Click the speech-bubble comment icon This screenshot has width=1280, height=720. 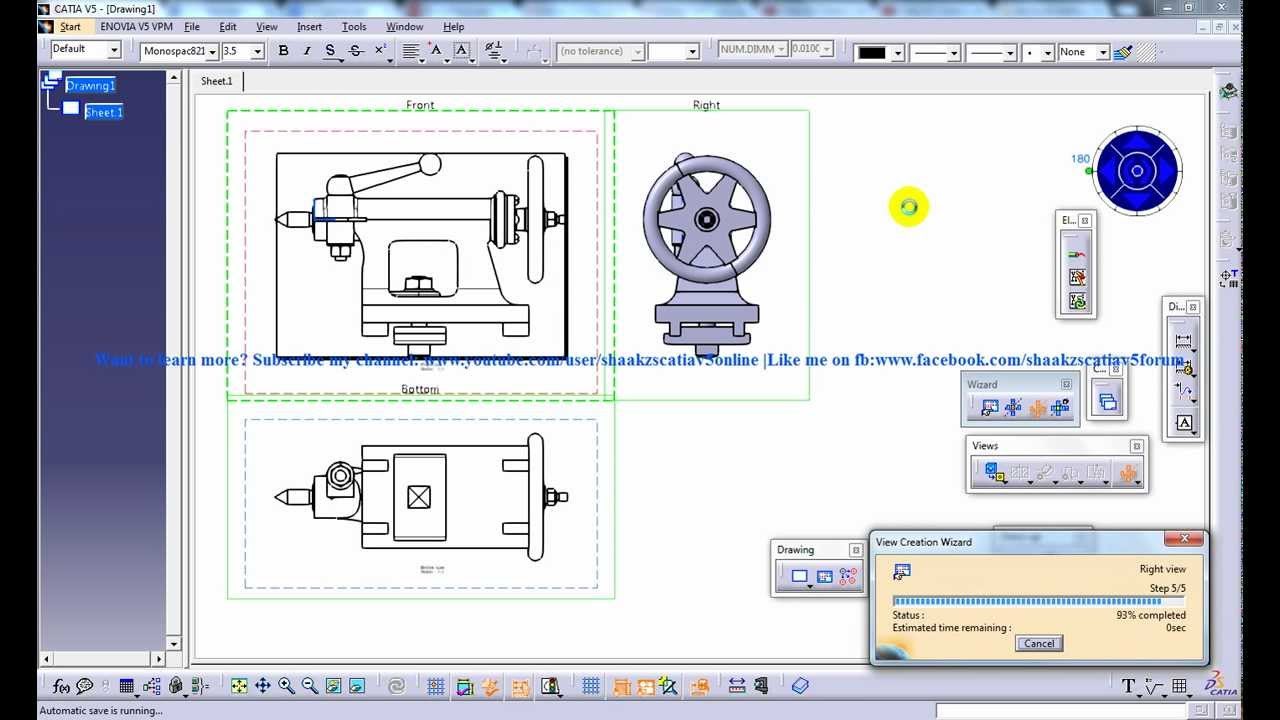85,686
